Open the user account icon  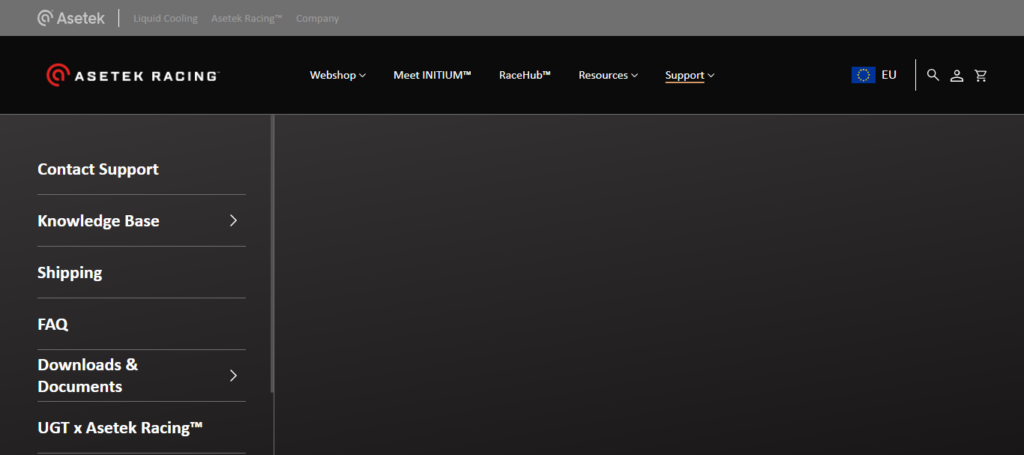pos(957,76)
